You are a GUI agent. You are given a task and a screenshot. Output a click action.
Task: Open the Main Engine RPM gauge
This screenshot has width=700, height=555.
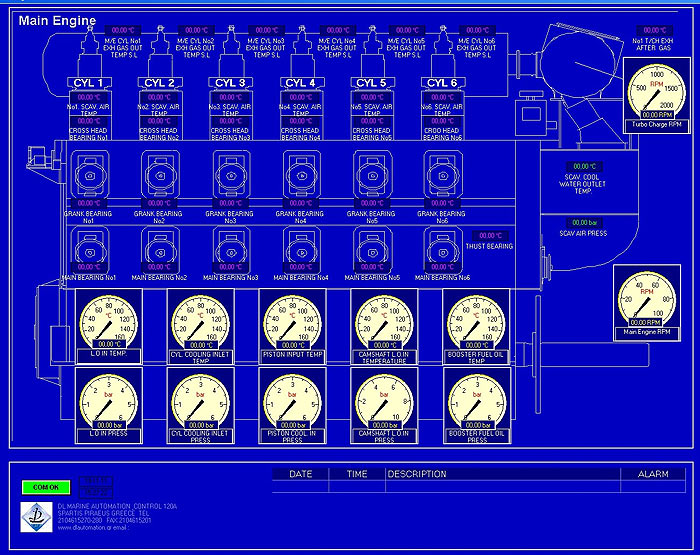tap(646, 302)
